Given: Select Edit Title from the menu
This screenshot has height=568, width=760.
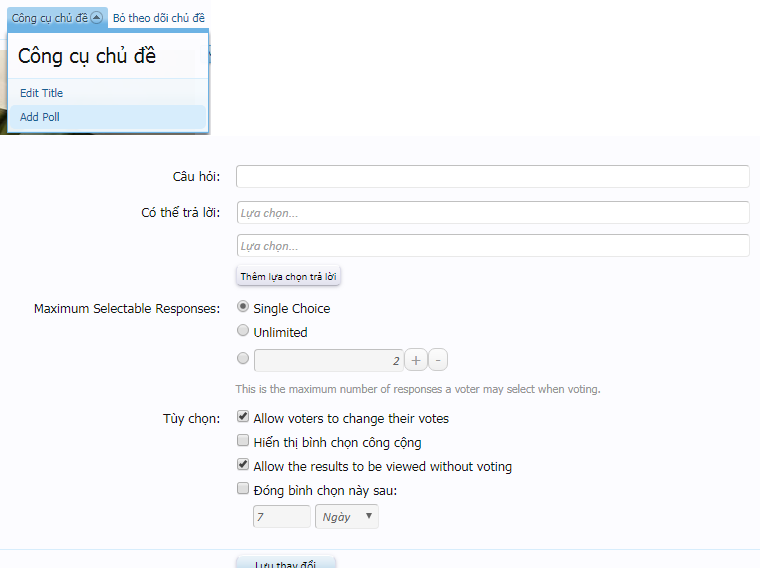Looking at the screenshot, I should (41, 93).
